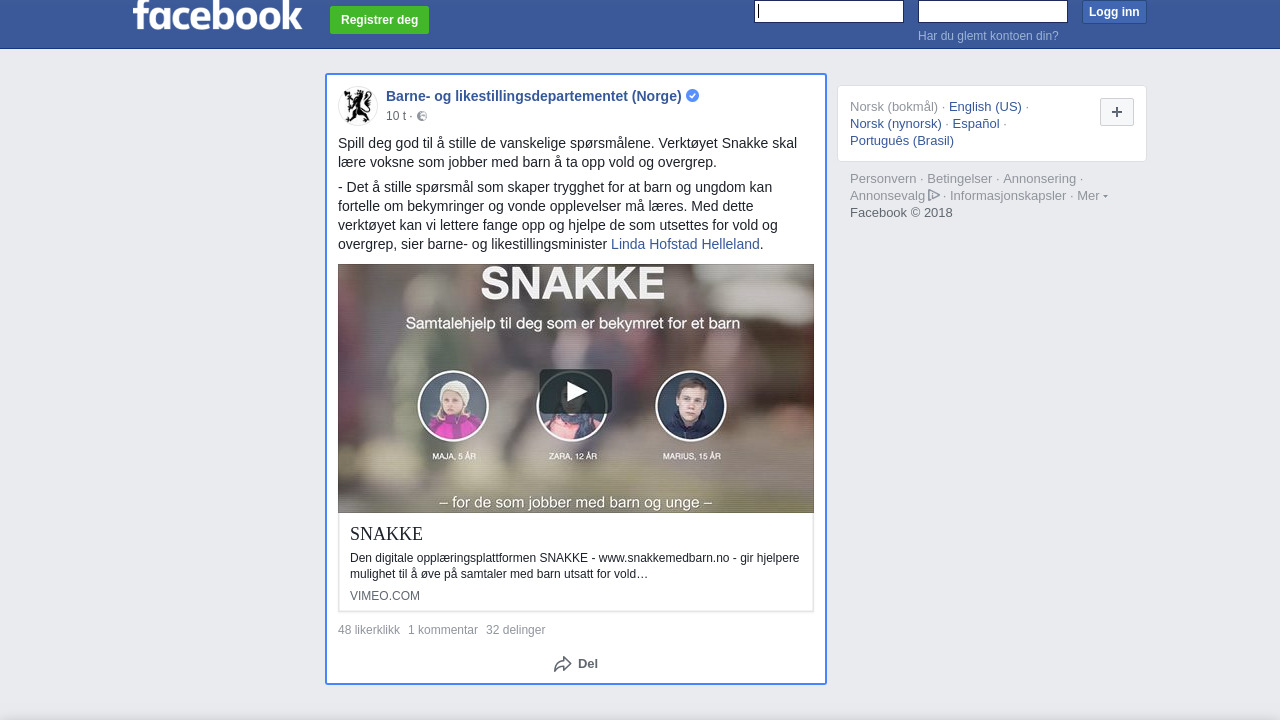
Task: Click the verified badge next to the page name
Action: point(692,96)
